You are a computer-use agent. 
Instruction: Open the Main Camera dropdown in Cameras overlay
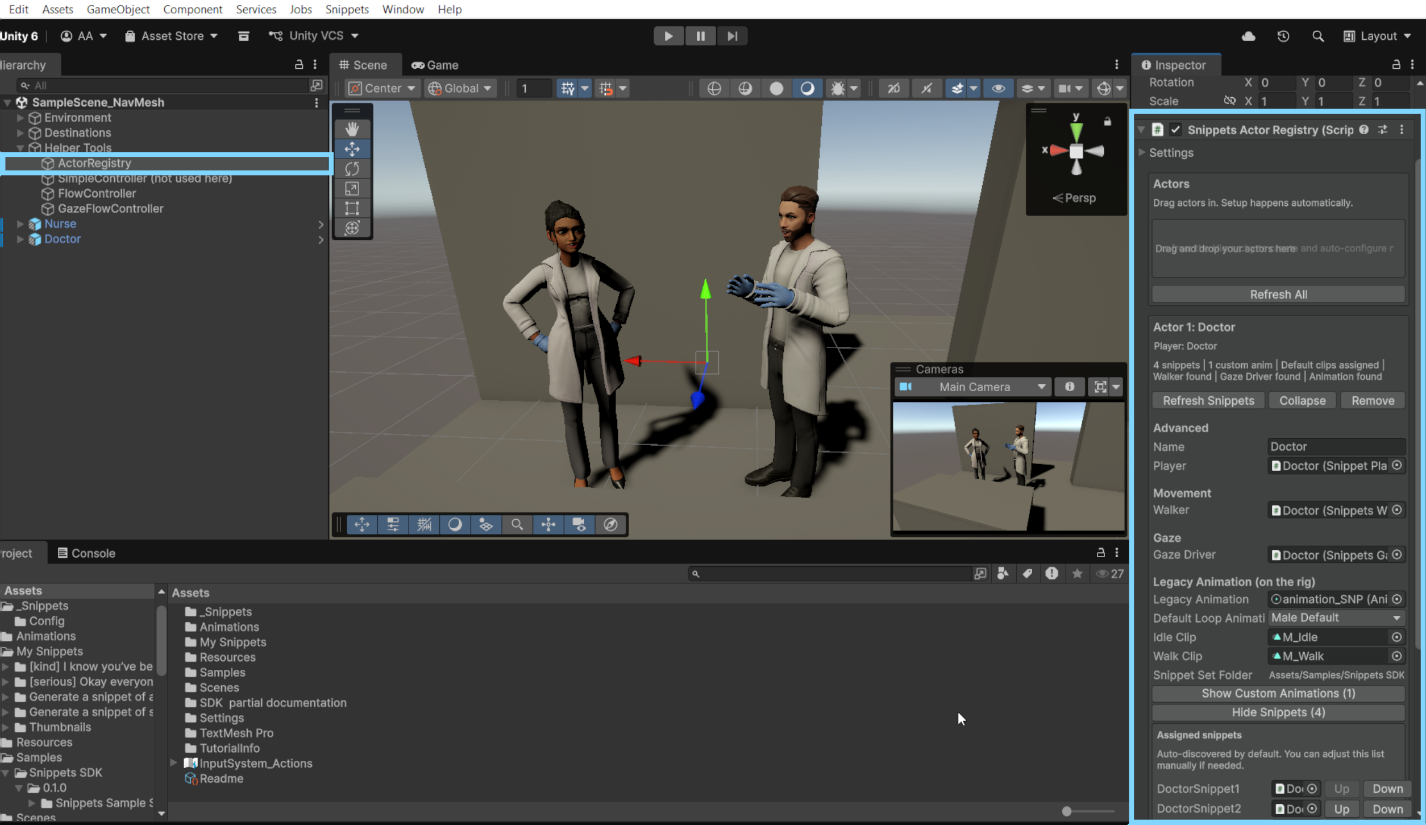point(973,387)
